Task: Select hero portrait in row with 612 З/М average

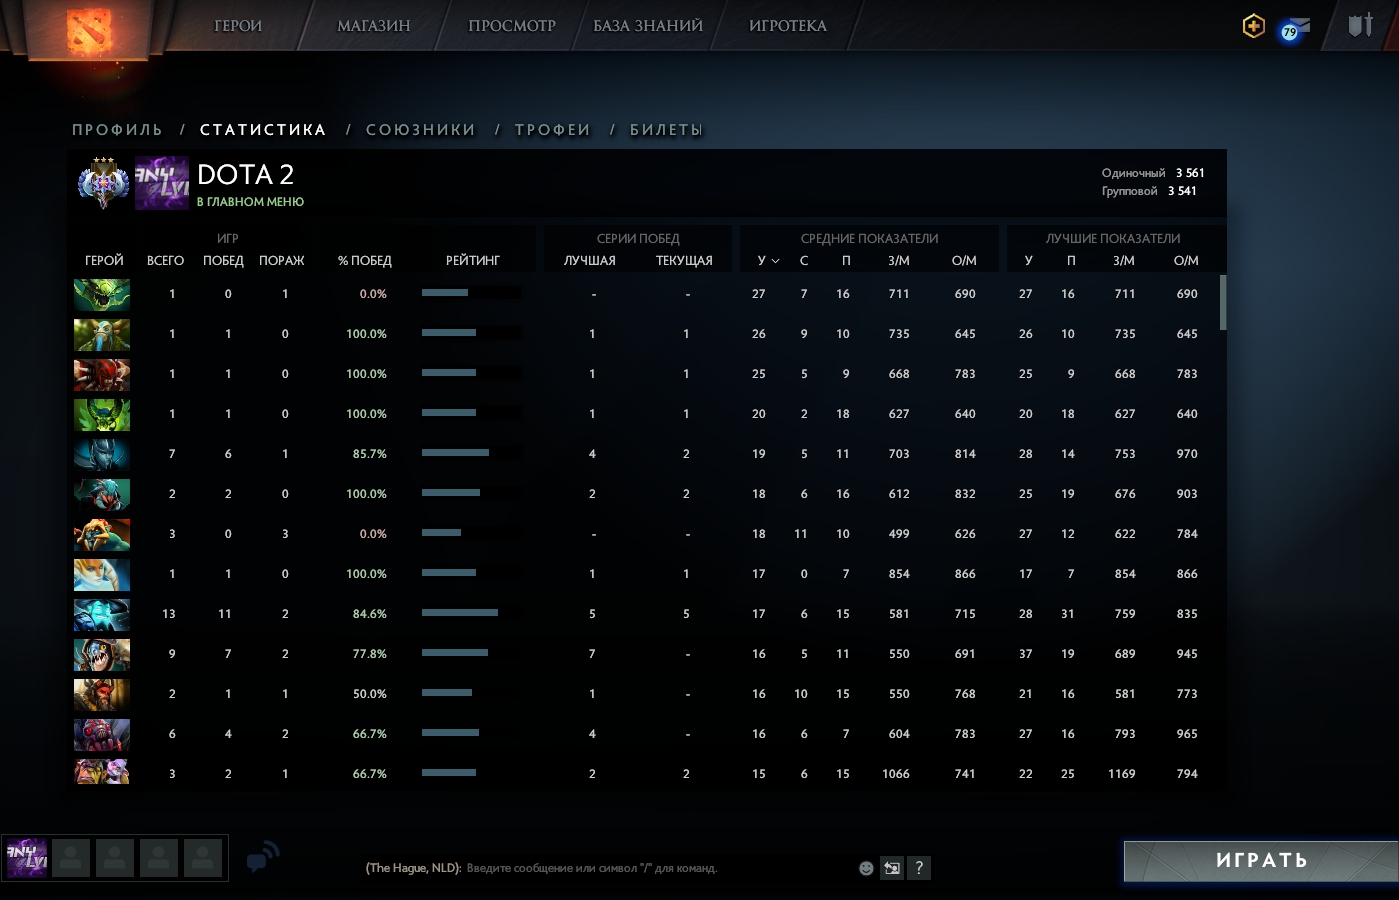Action: point(102,494)
